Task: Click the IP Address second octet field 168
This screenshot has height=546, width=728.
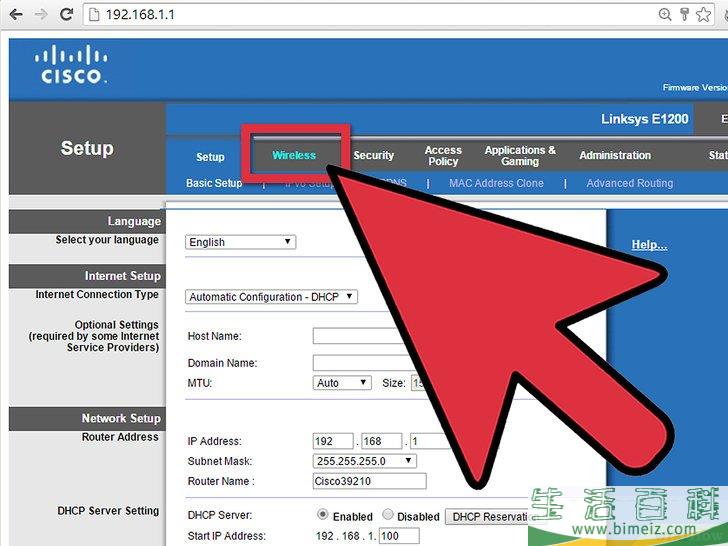Action: point(382,441)
